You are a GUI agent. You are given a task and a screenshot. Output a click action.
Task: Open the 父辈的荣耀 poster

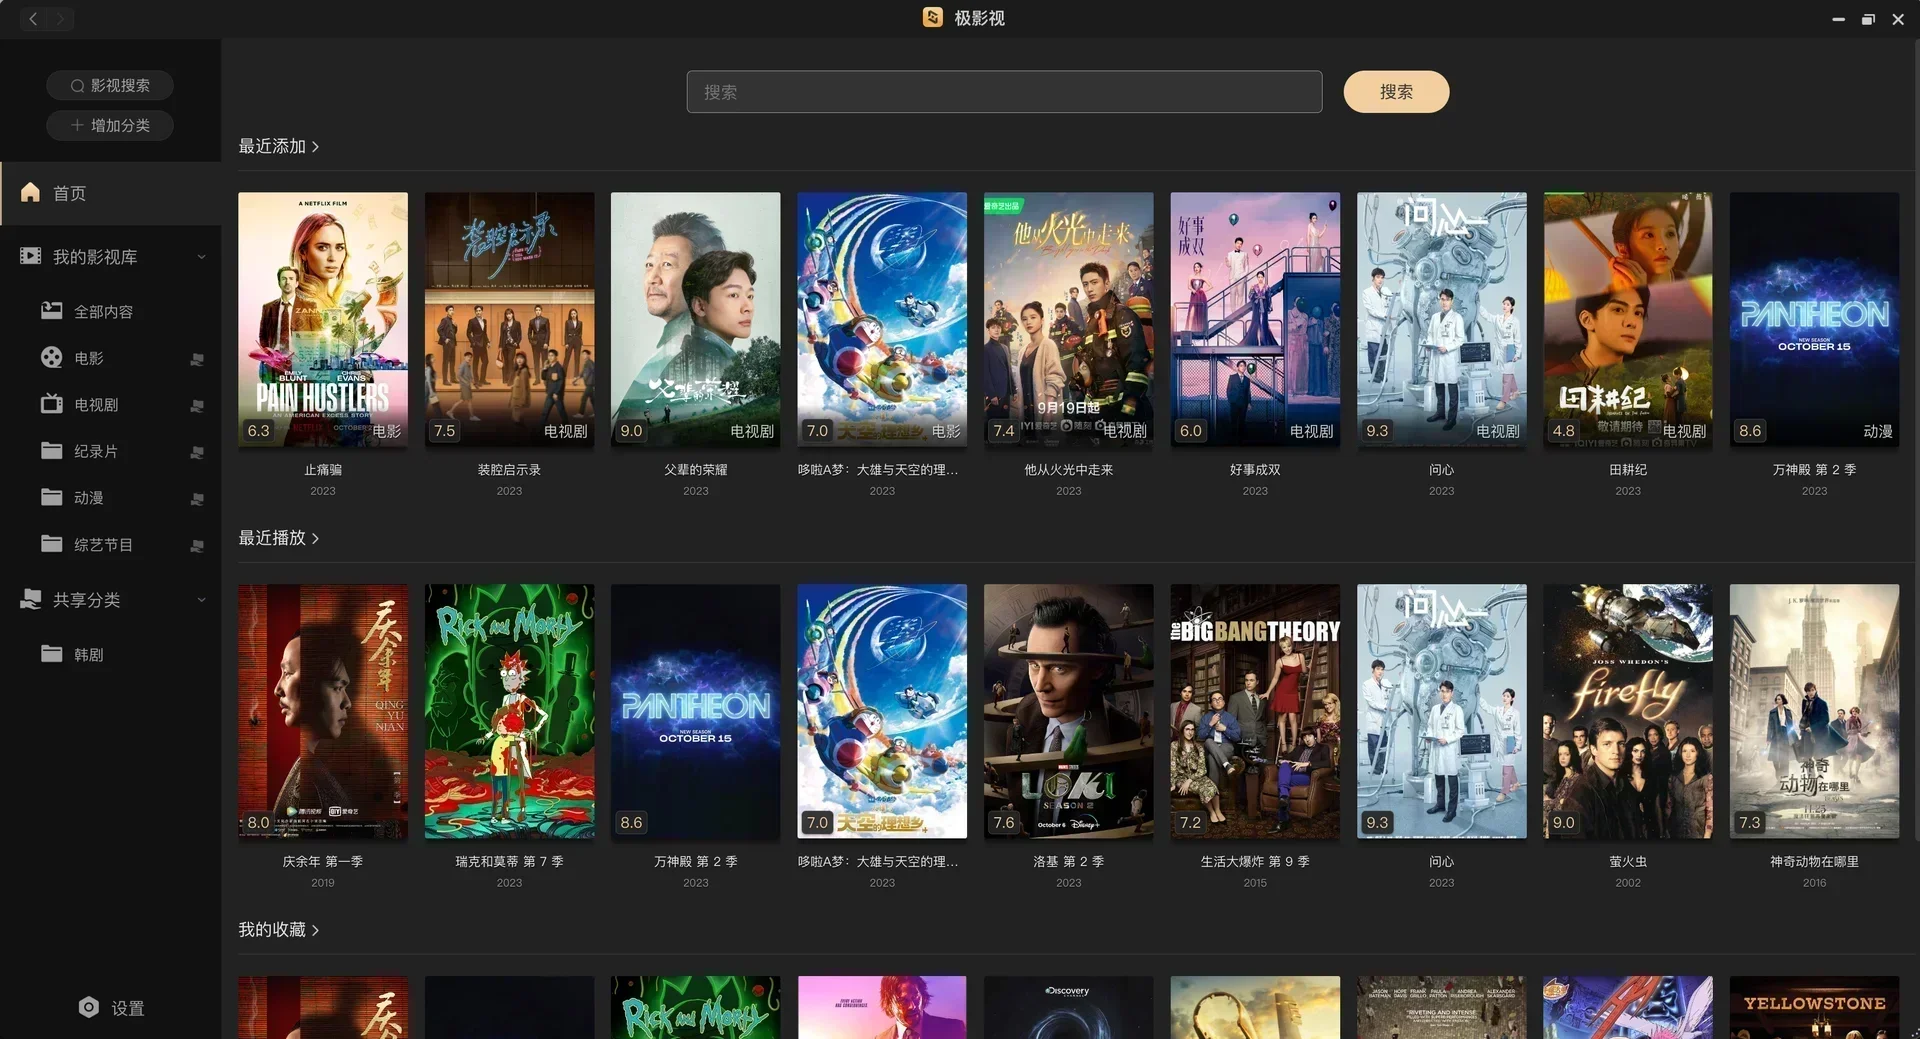coord(696,319)
